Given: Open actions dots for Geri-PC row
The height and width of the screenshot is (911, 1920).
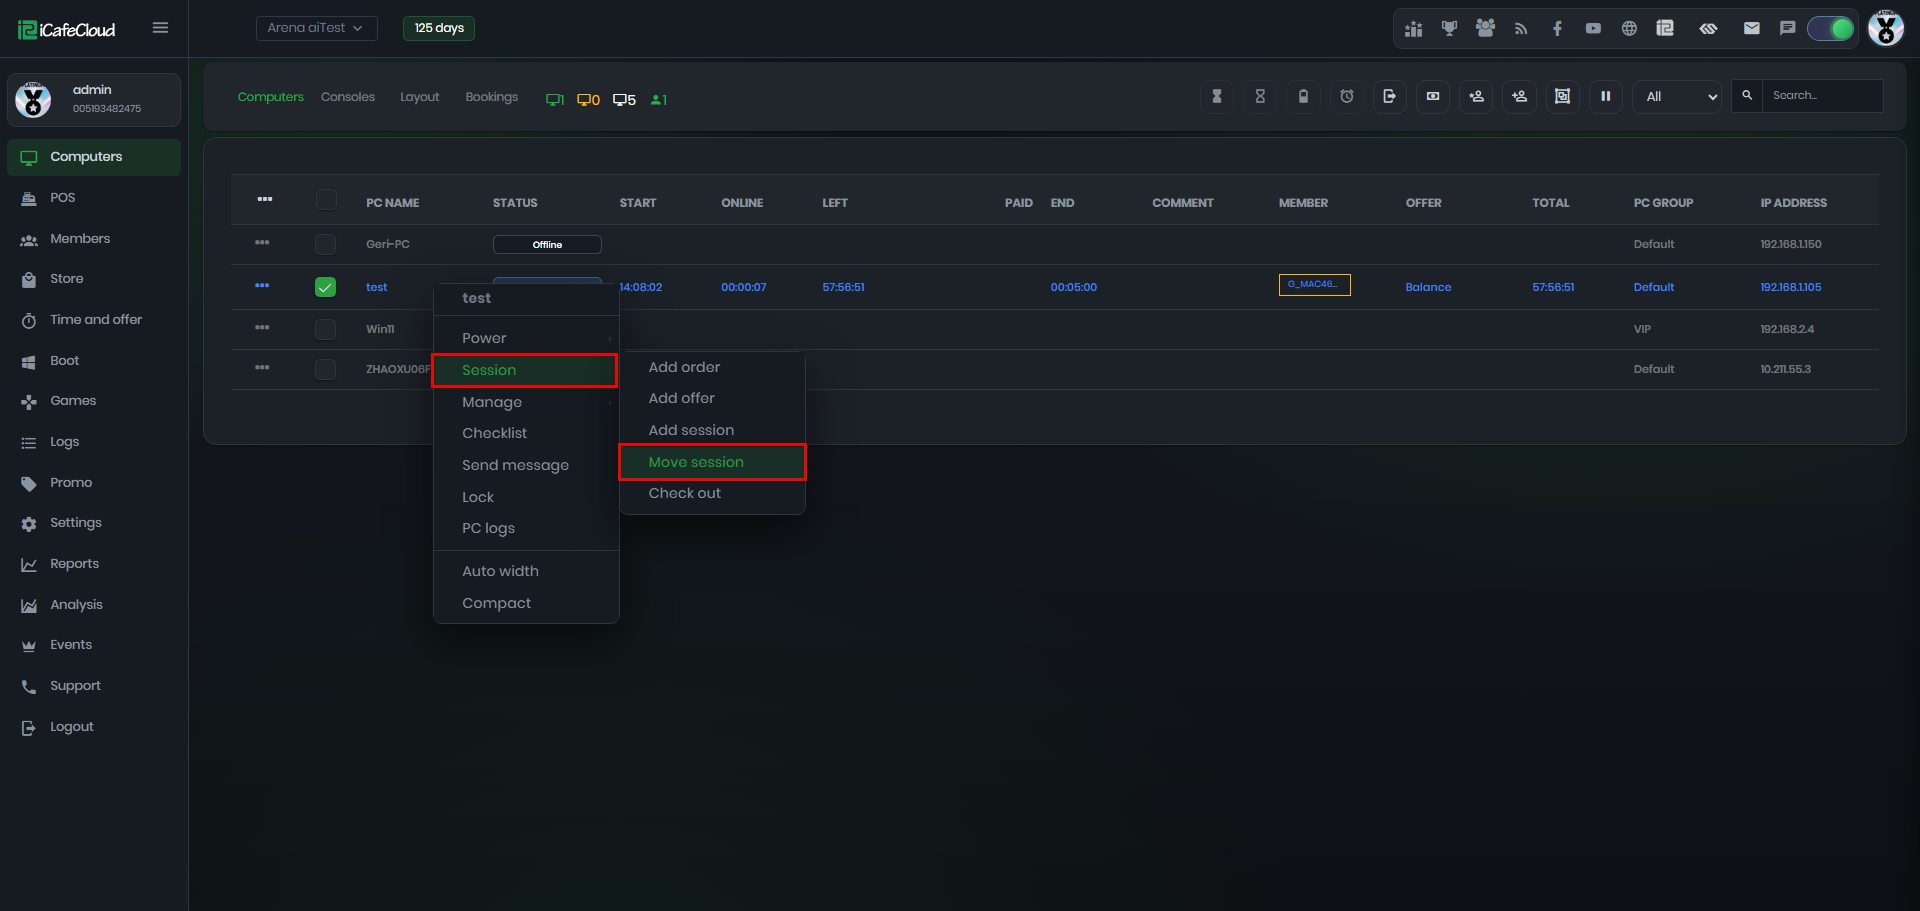Looking at the screenshot, I should pos(262,243).
